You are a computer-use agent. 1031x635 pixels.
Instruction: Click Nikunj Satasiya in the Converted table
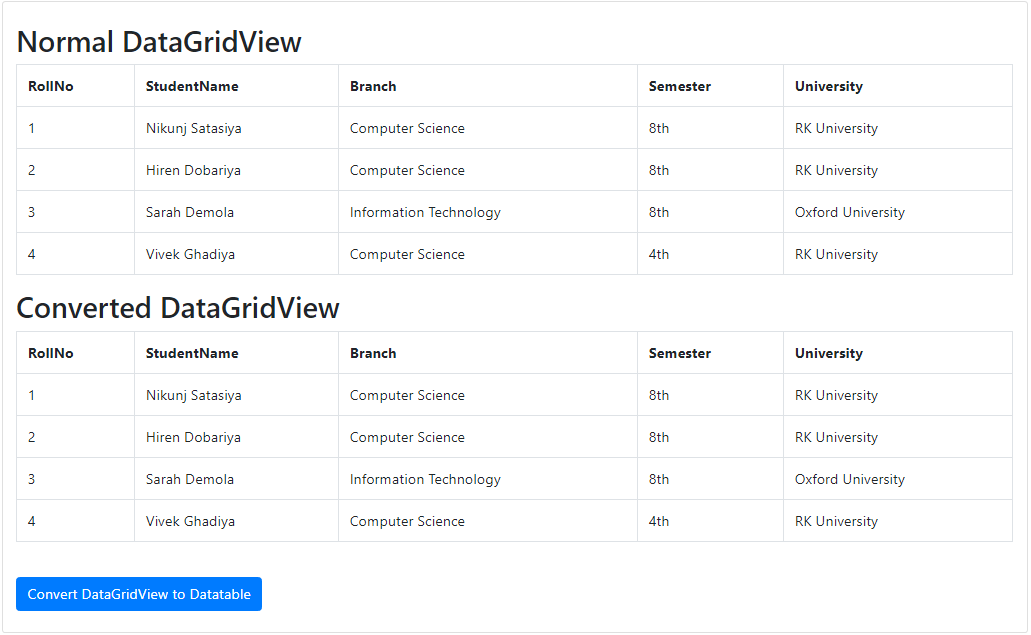pos(192,395)
